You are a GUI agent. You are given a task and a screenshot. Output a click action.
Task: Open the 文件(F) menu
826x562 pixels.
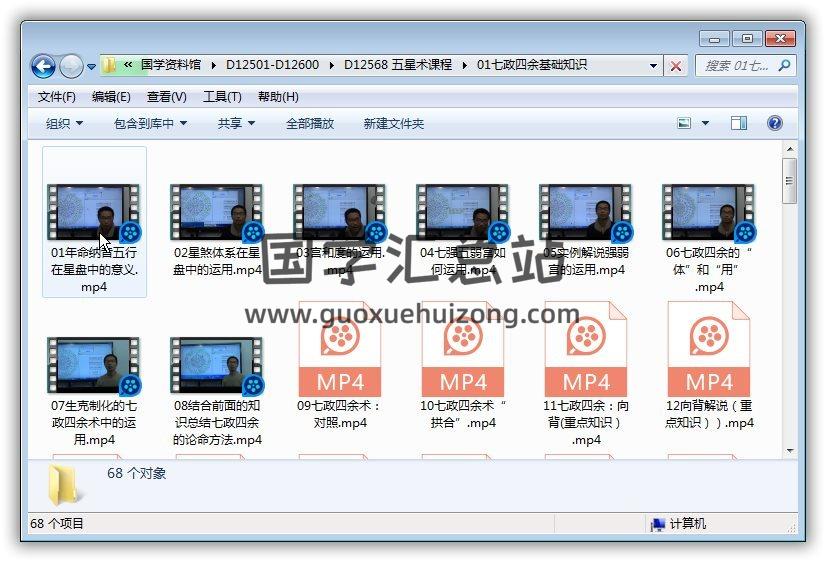[x=56, y=97]
